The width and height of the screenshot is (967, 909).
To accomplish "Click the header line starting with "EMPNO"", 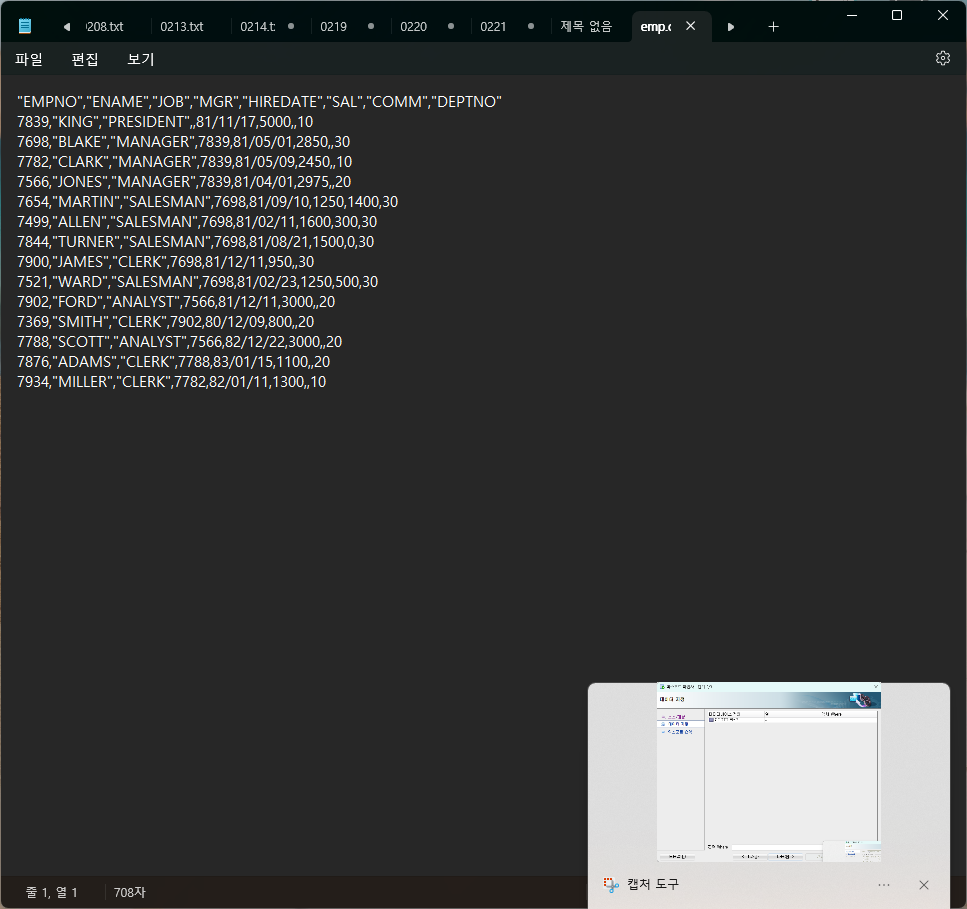I will click(x=260, y=102).
